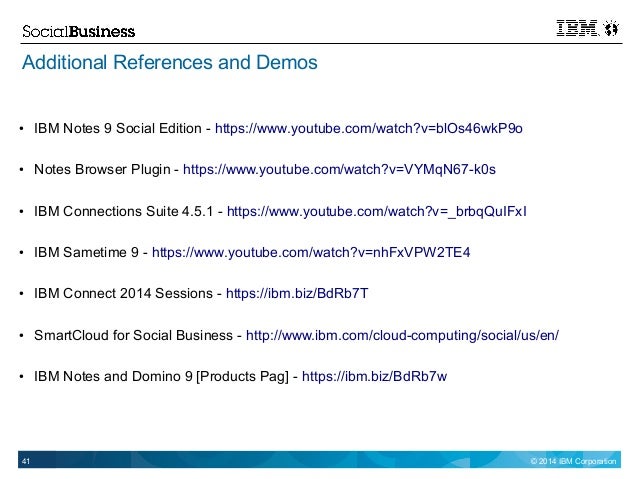
Task: Select the 'Additional References and Demos' title
Action: 170,62
